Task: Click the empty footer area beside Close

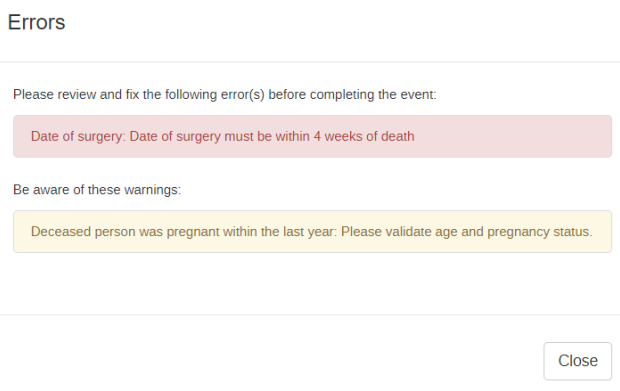Action: point(269,361)
